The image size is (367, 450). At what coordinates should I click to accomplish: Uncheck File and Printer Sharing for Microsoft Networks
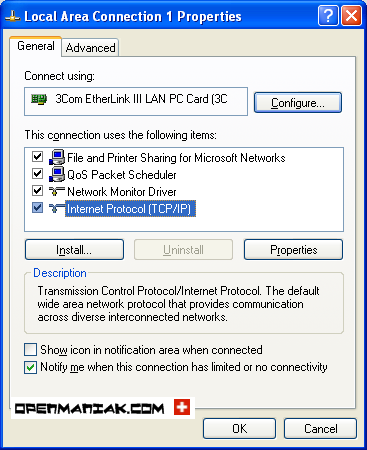point(37,157)
